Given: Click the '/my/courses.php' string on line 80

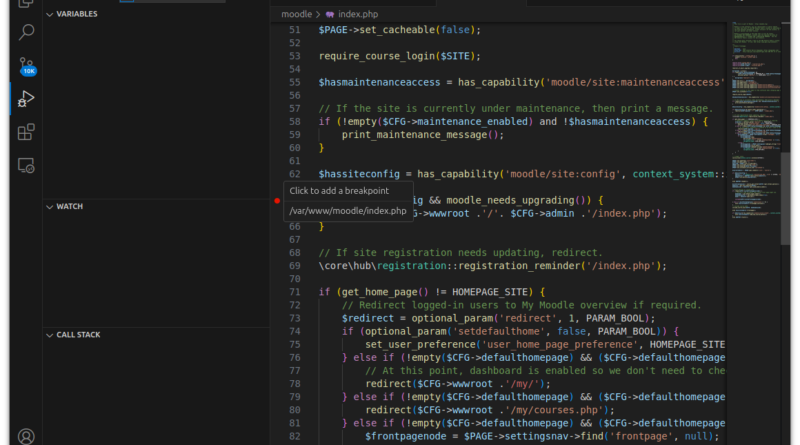Looking at the screenshot, I should [554, 410].
